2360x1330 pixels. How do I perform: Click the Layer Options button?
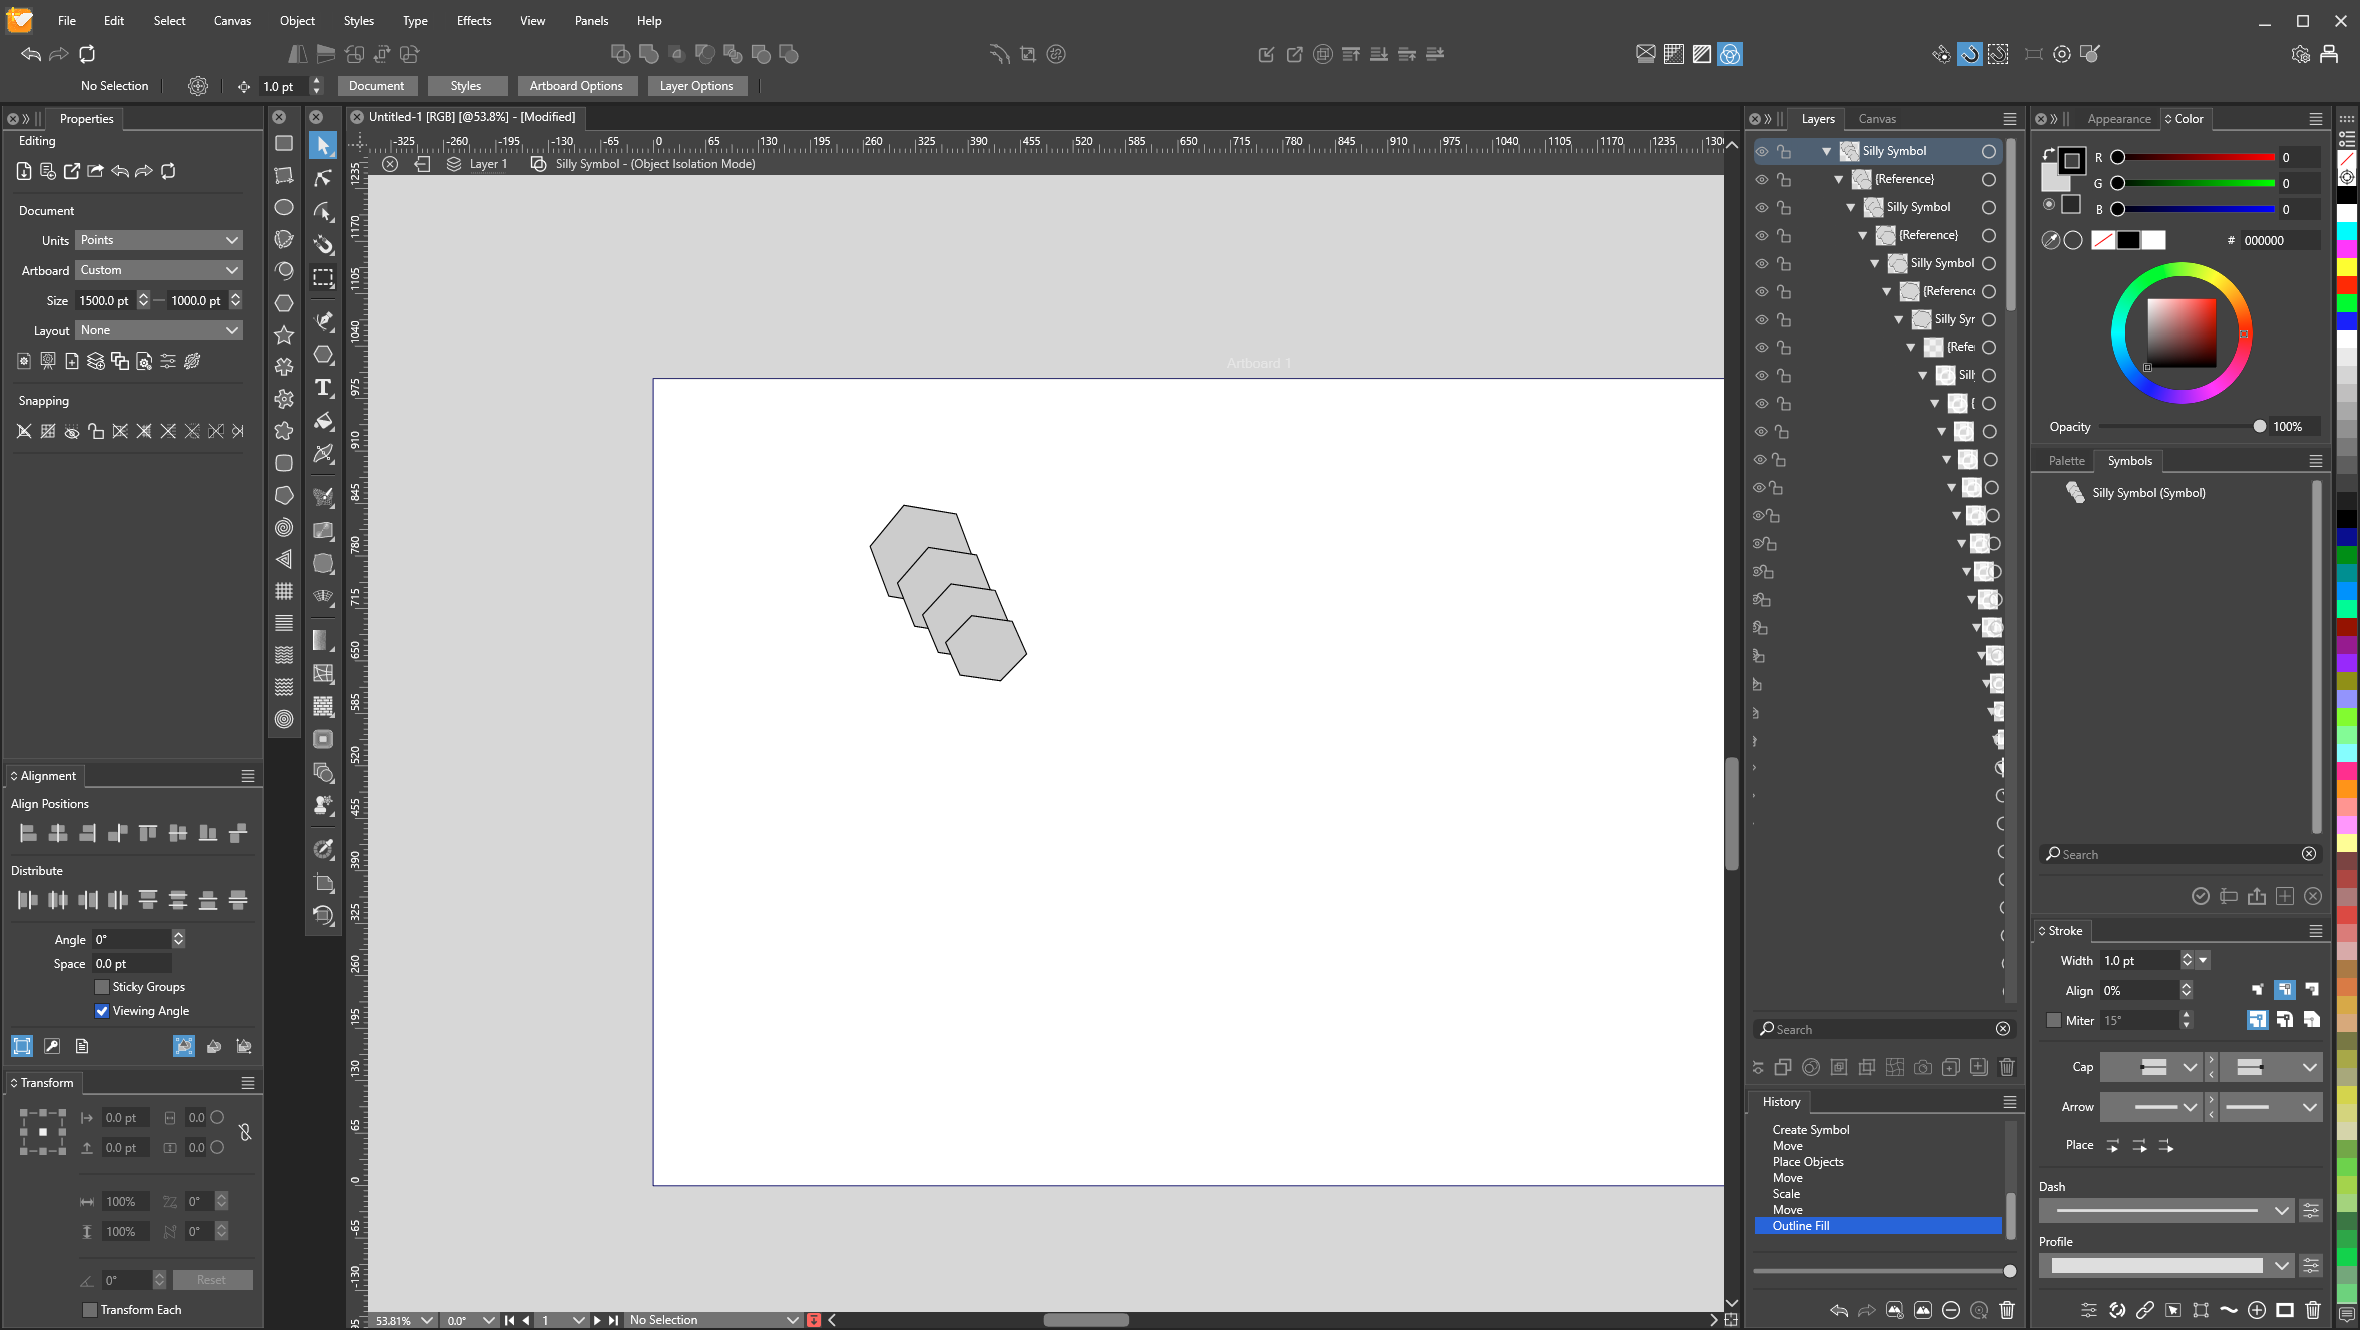(696, 86)
